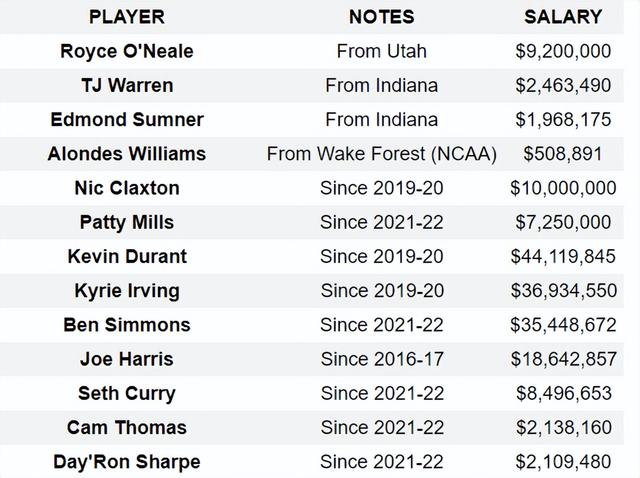Select Royce O'Neale player name
This screenshot has height=478, width=640.
click(x=127, y=51)
